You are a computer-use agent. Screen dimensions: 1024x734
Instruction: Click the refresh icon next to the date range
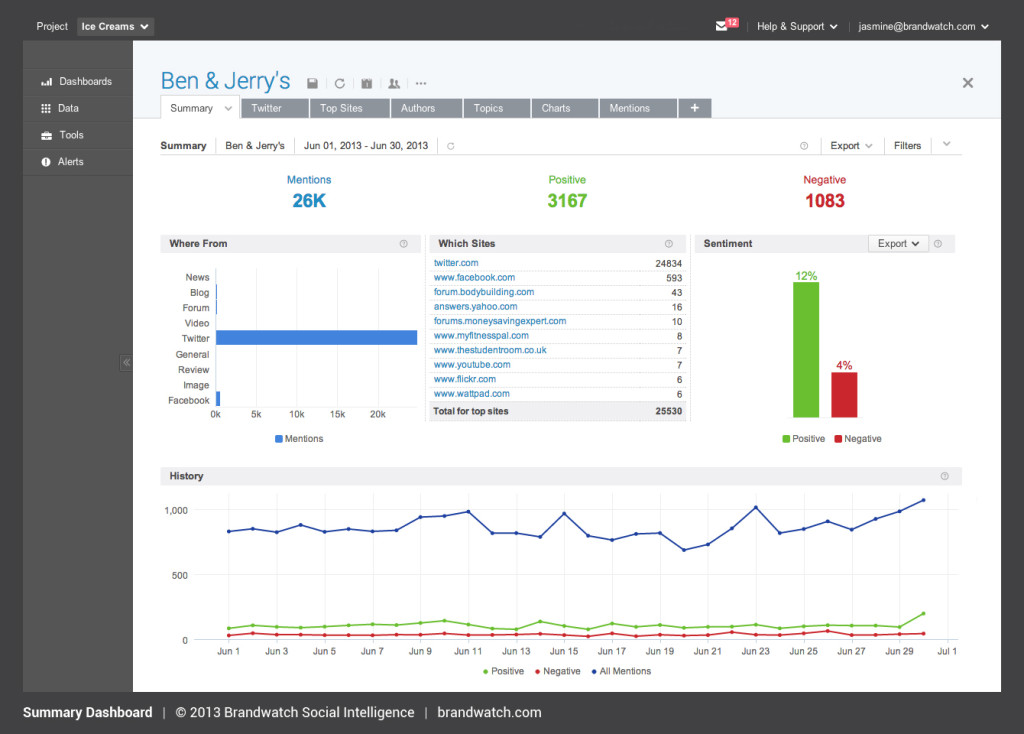(x=451, y=146)
